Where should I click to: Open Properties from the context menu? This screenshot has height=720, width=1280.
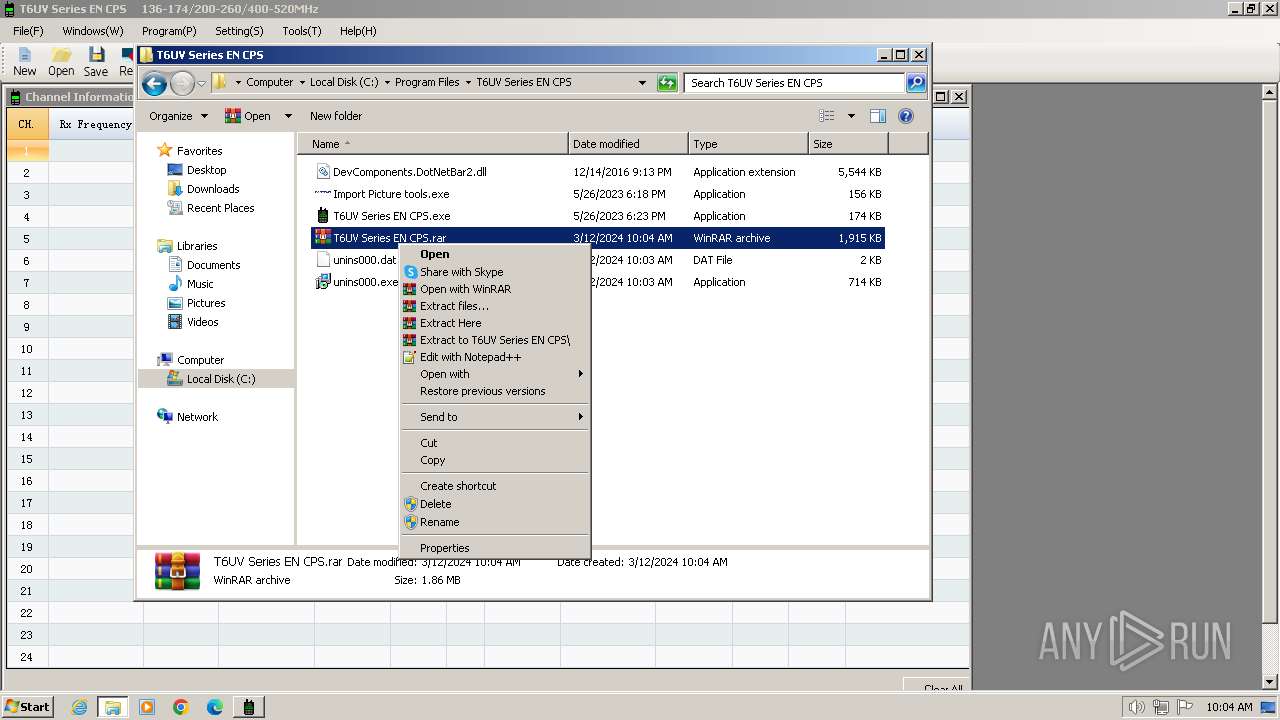pos(494,548)
